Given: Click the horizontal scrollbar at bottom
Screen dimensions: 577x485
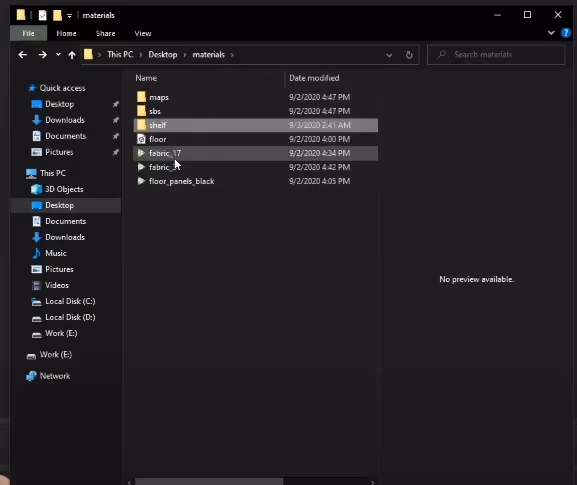Looking at the screenshot, I should coord(209,481).
